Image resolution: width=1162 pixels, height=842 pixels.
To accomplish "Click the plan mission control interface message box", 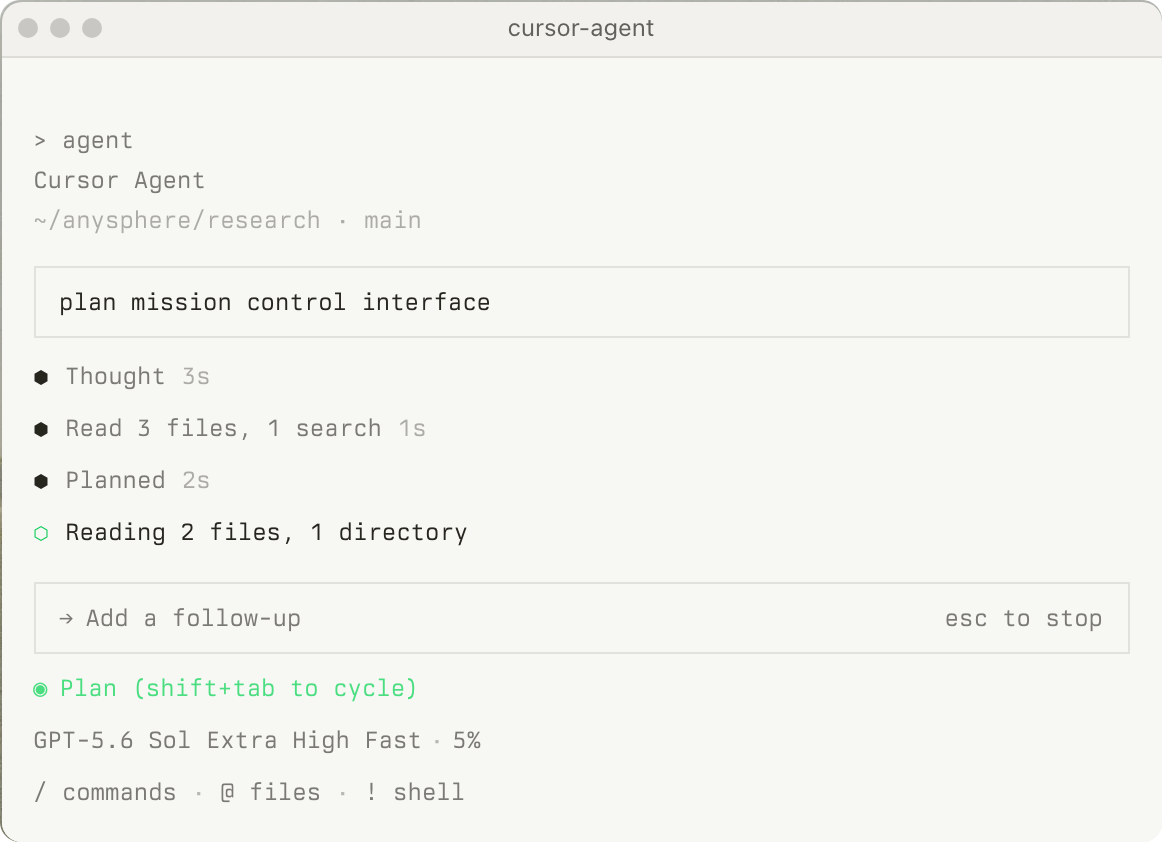I will (x=582, y=302).
